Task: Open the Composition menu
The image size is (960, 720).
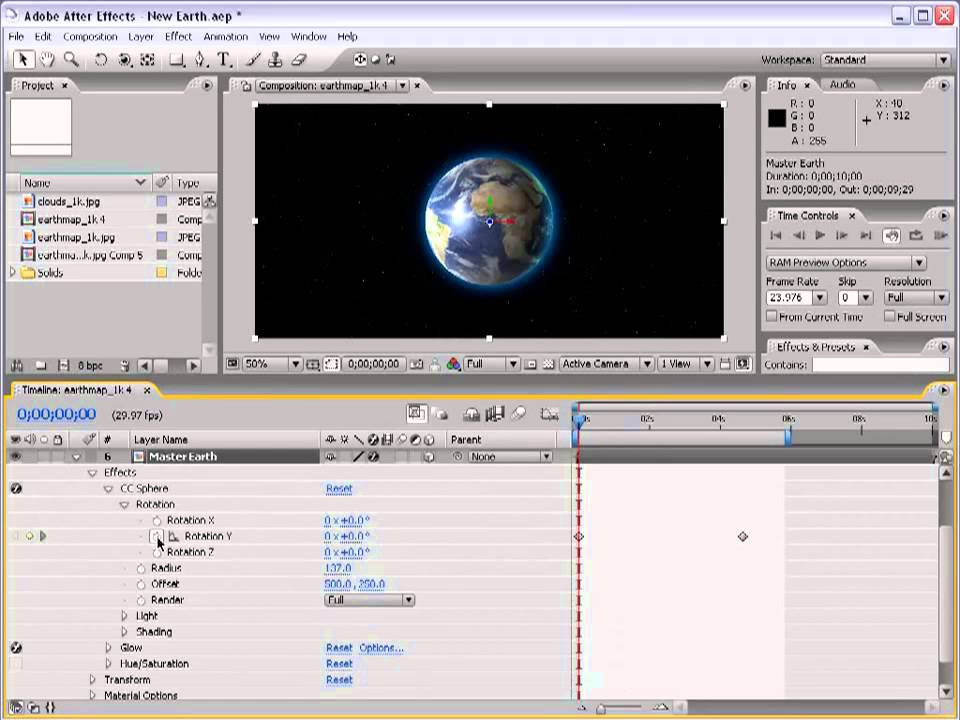Action: (90, 37)
